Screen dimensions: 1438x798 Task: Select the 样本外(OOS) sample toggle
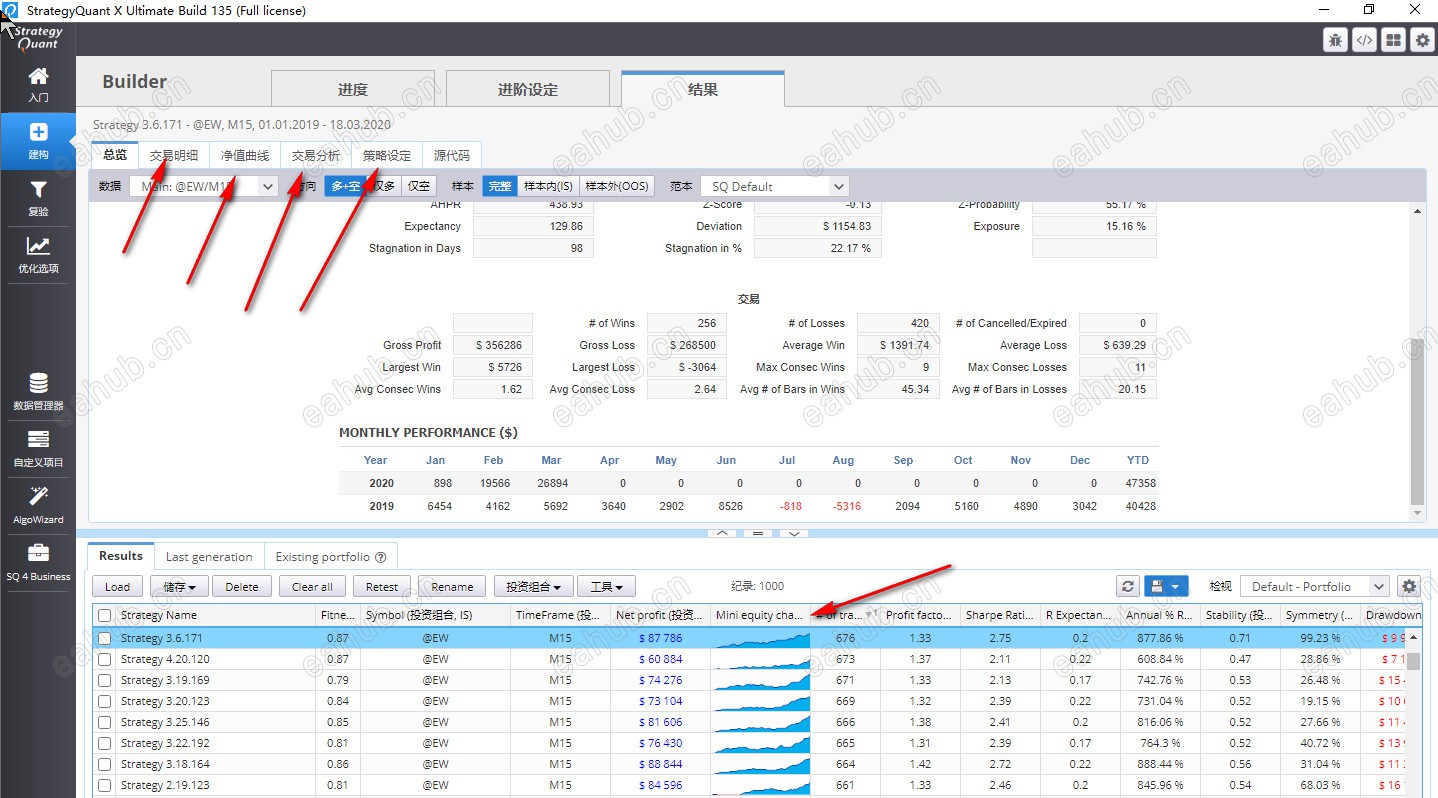616,186
